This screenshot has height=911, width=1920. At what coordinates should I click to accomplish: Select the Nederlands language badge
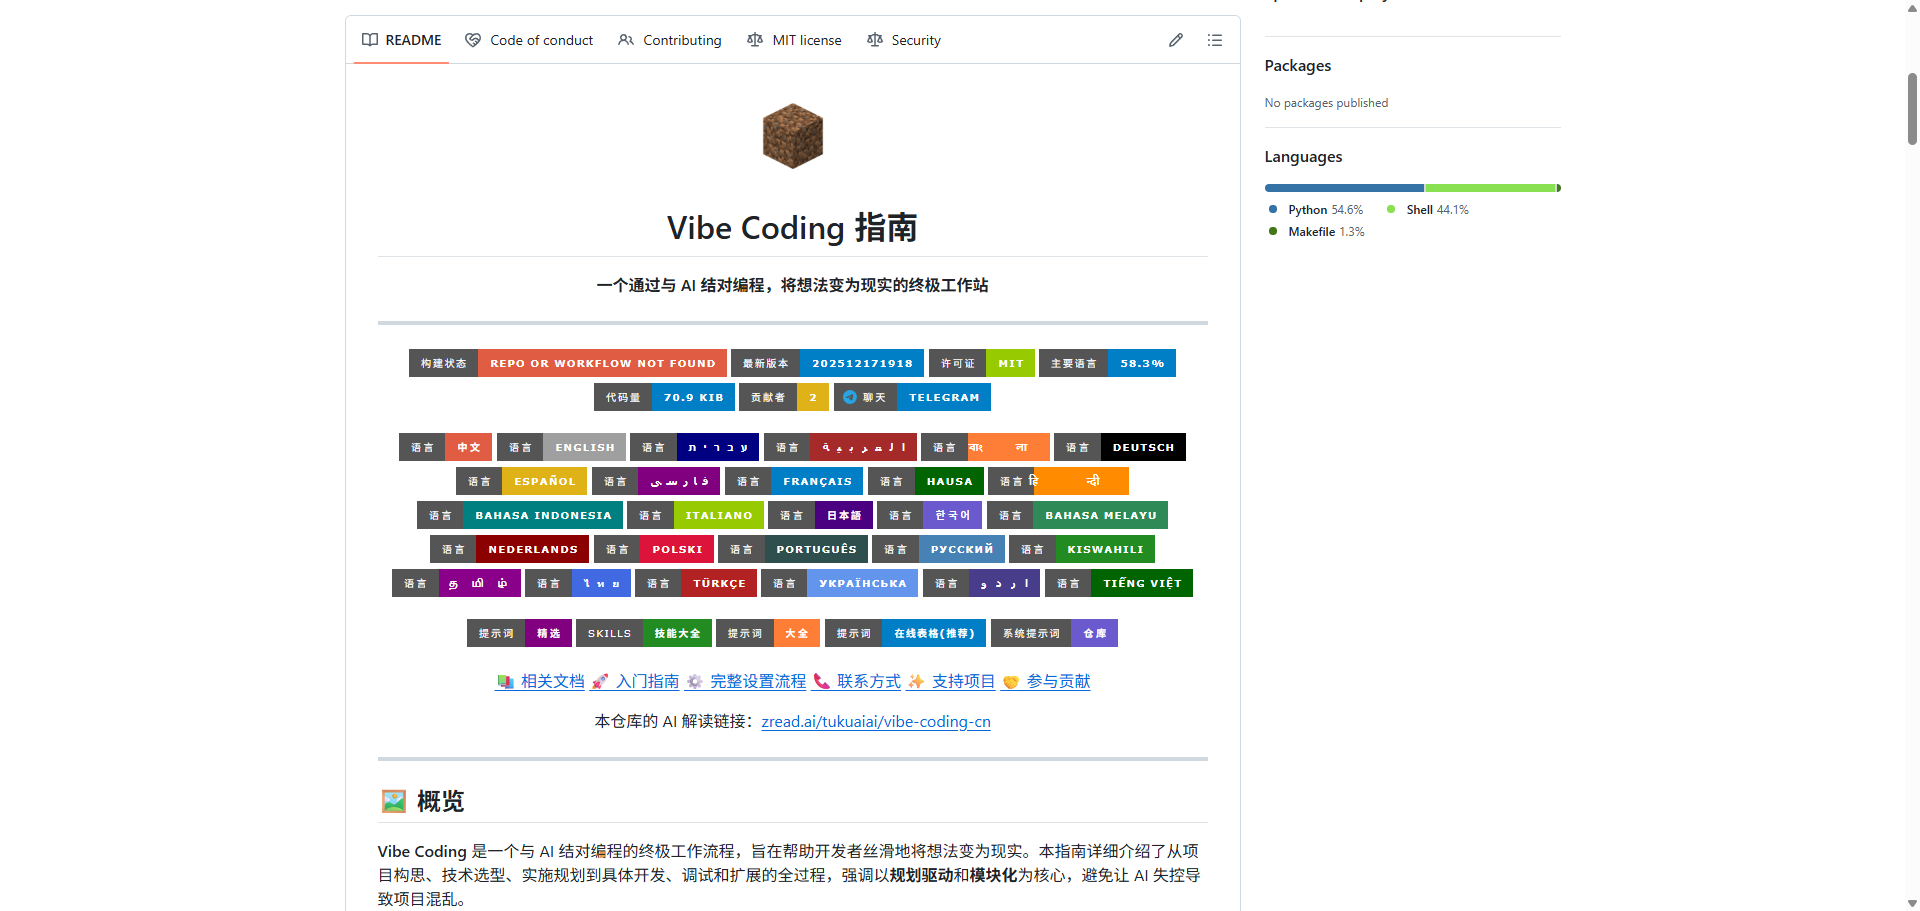click(x=510, y=549)
